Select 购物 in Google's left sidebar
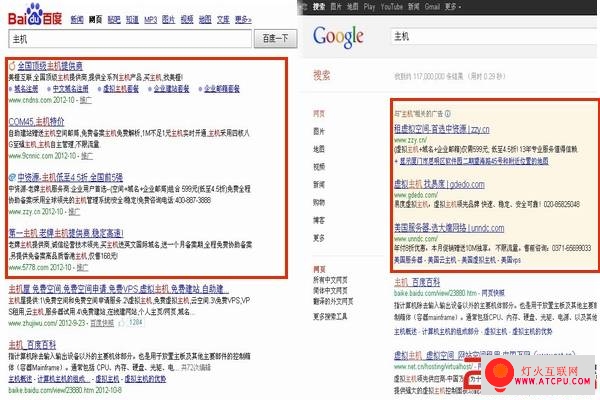The width and height of the screenshot is (600, 400). tap(319, 202)
